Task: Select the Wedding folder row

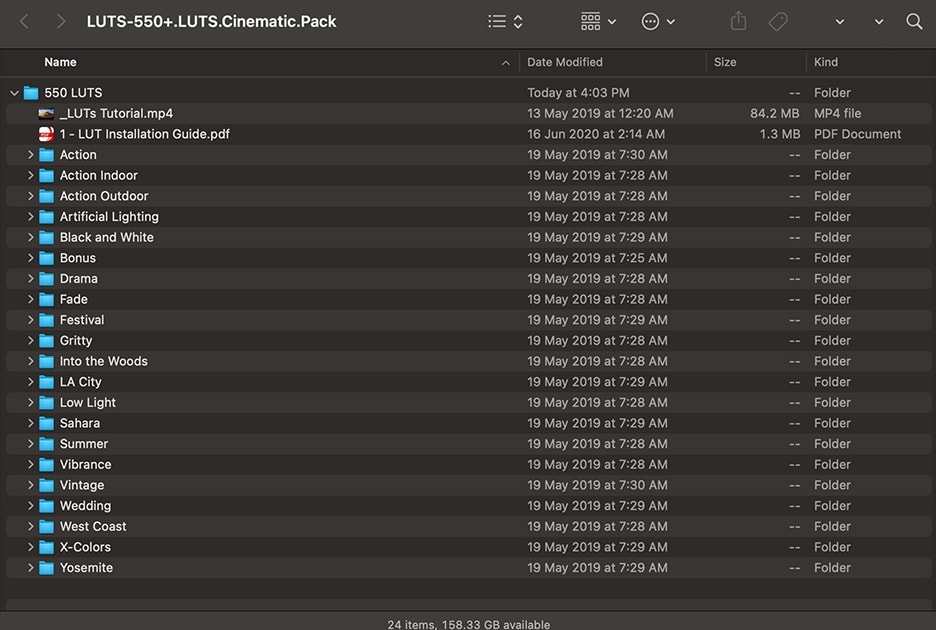Action: click(x=469, y=506)
